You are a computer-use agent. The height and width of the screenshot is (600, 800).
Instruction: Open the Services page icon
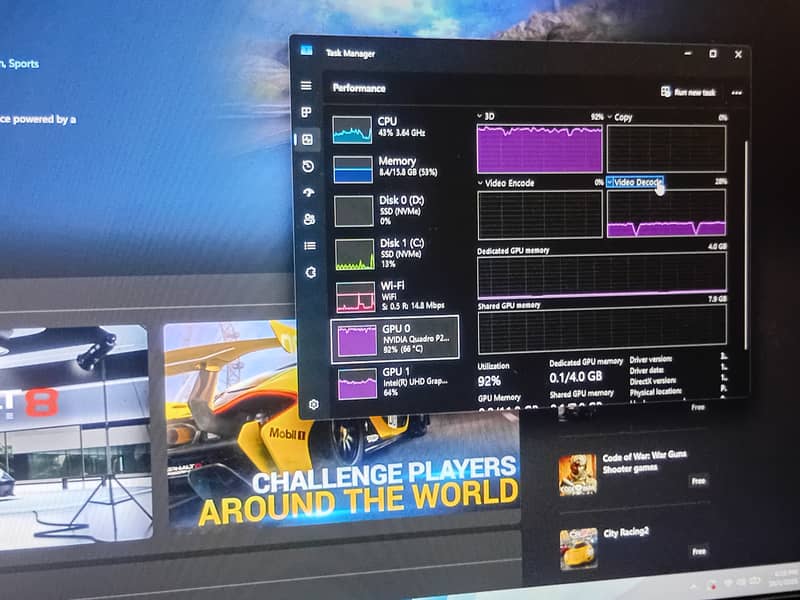[x=311, y=272]
